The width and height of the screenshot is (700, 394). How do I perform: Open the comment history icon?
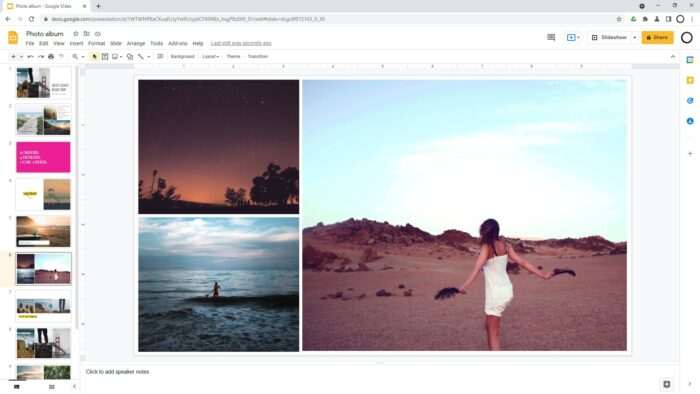551,37
